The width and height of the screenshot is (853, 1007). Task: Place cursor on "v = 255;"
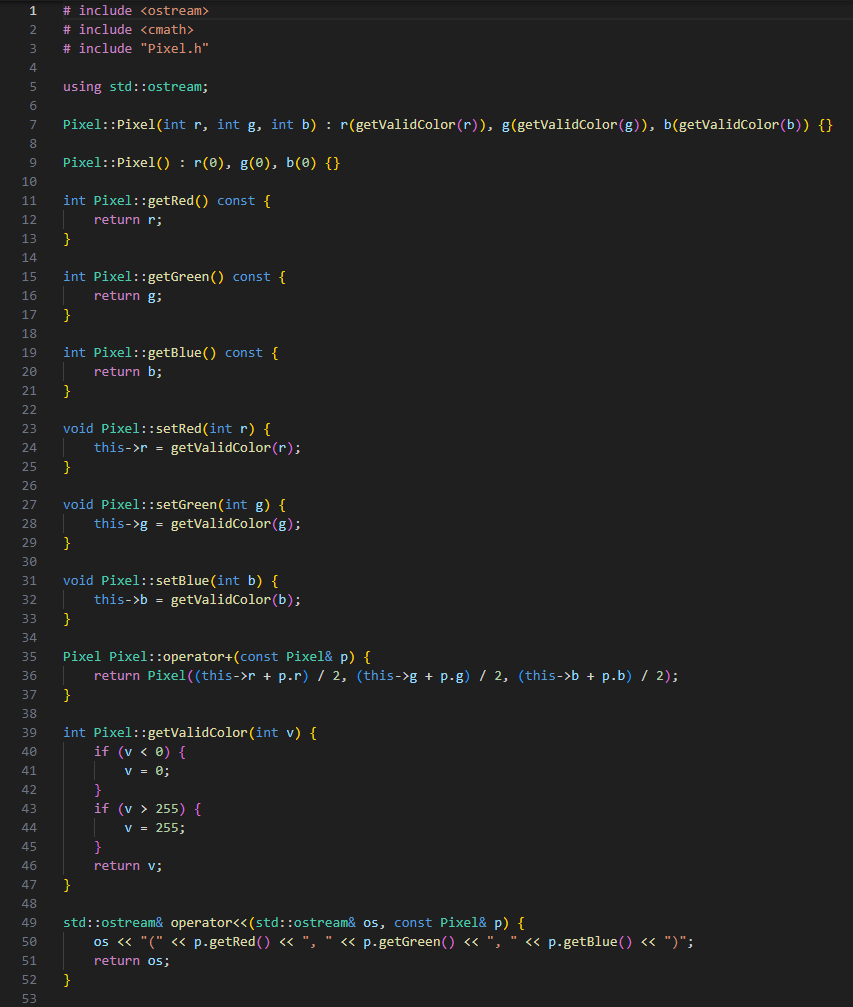point(155,828)
